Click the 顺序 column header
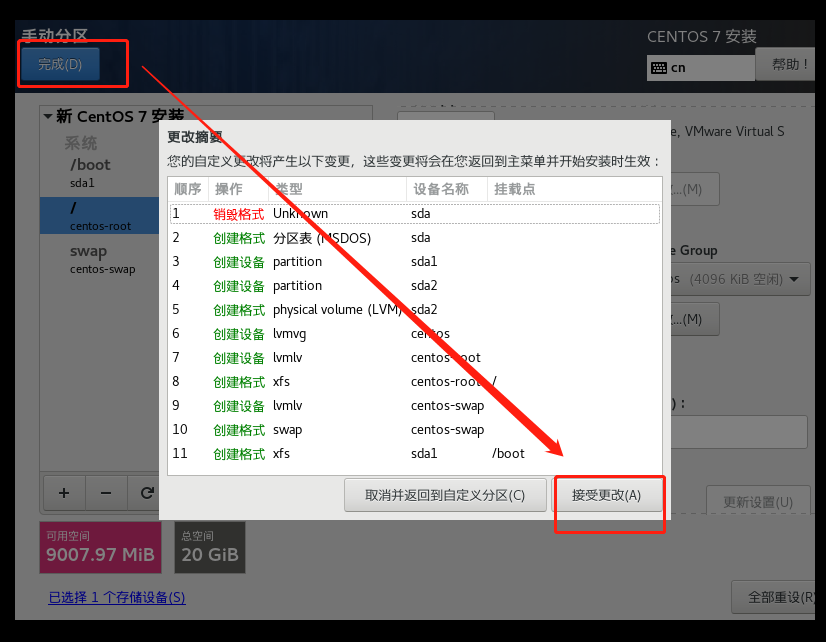 (x=189, y=189)
